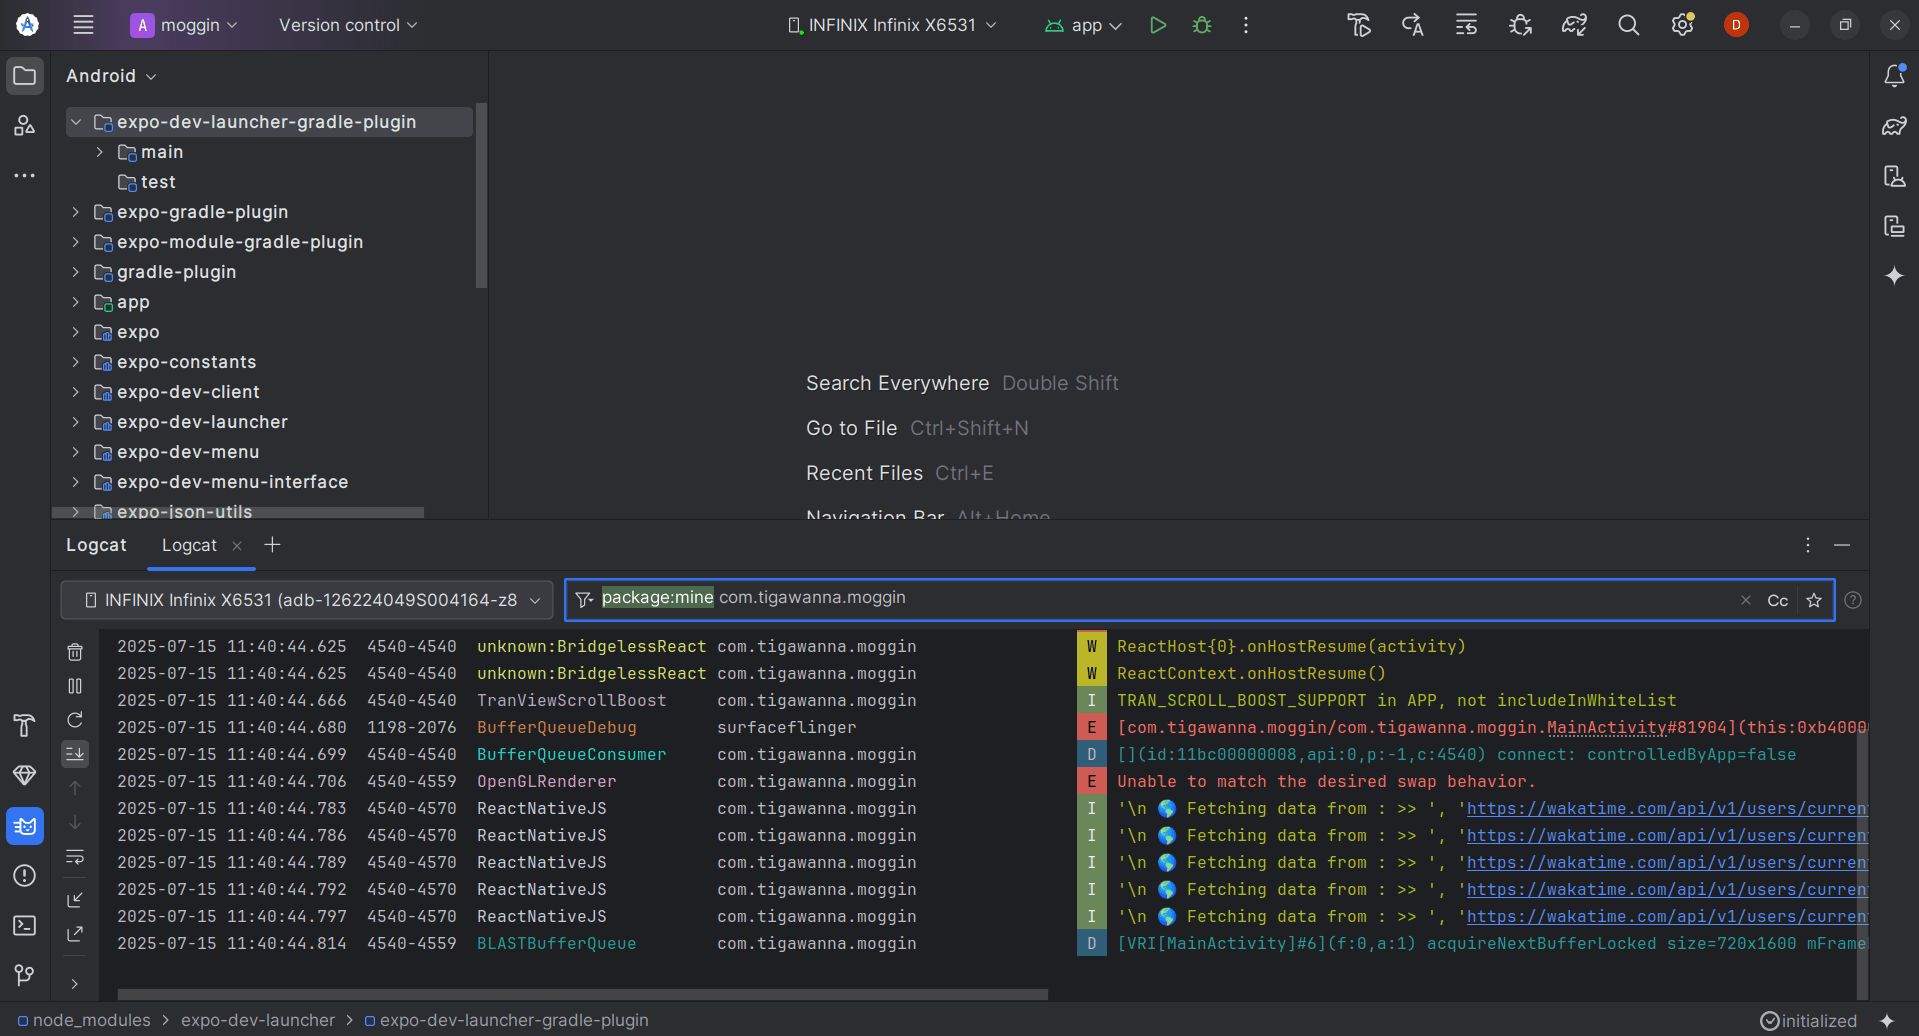Click the project tree vertical scrollbar
This screenshot has height=1036, width=1919.
pos(481,195)
